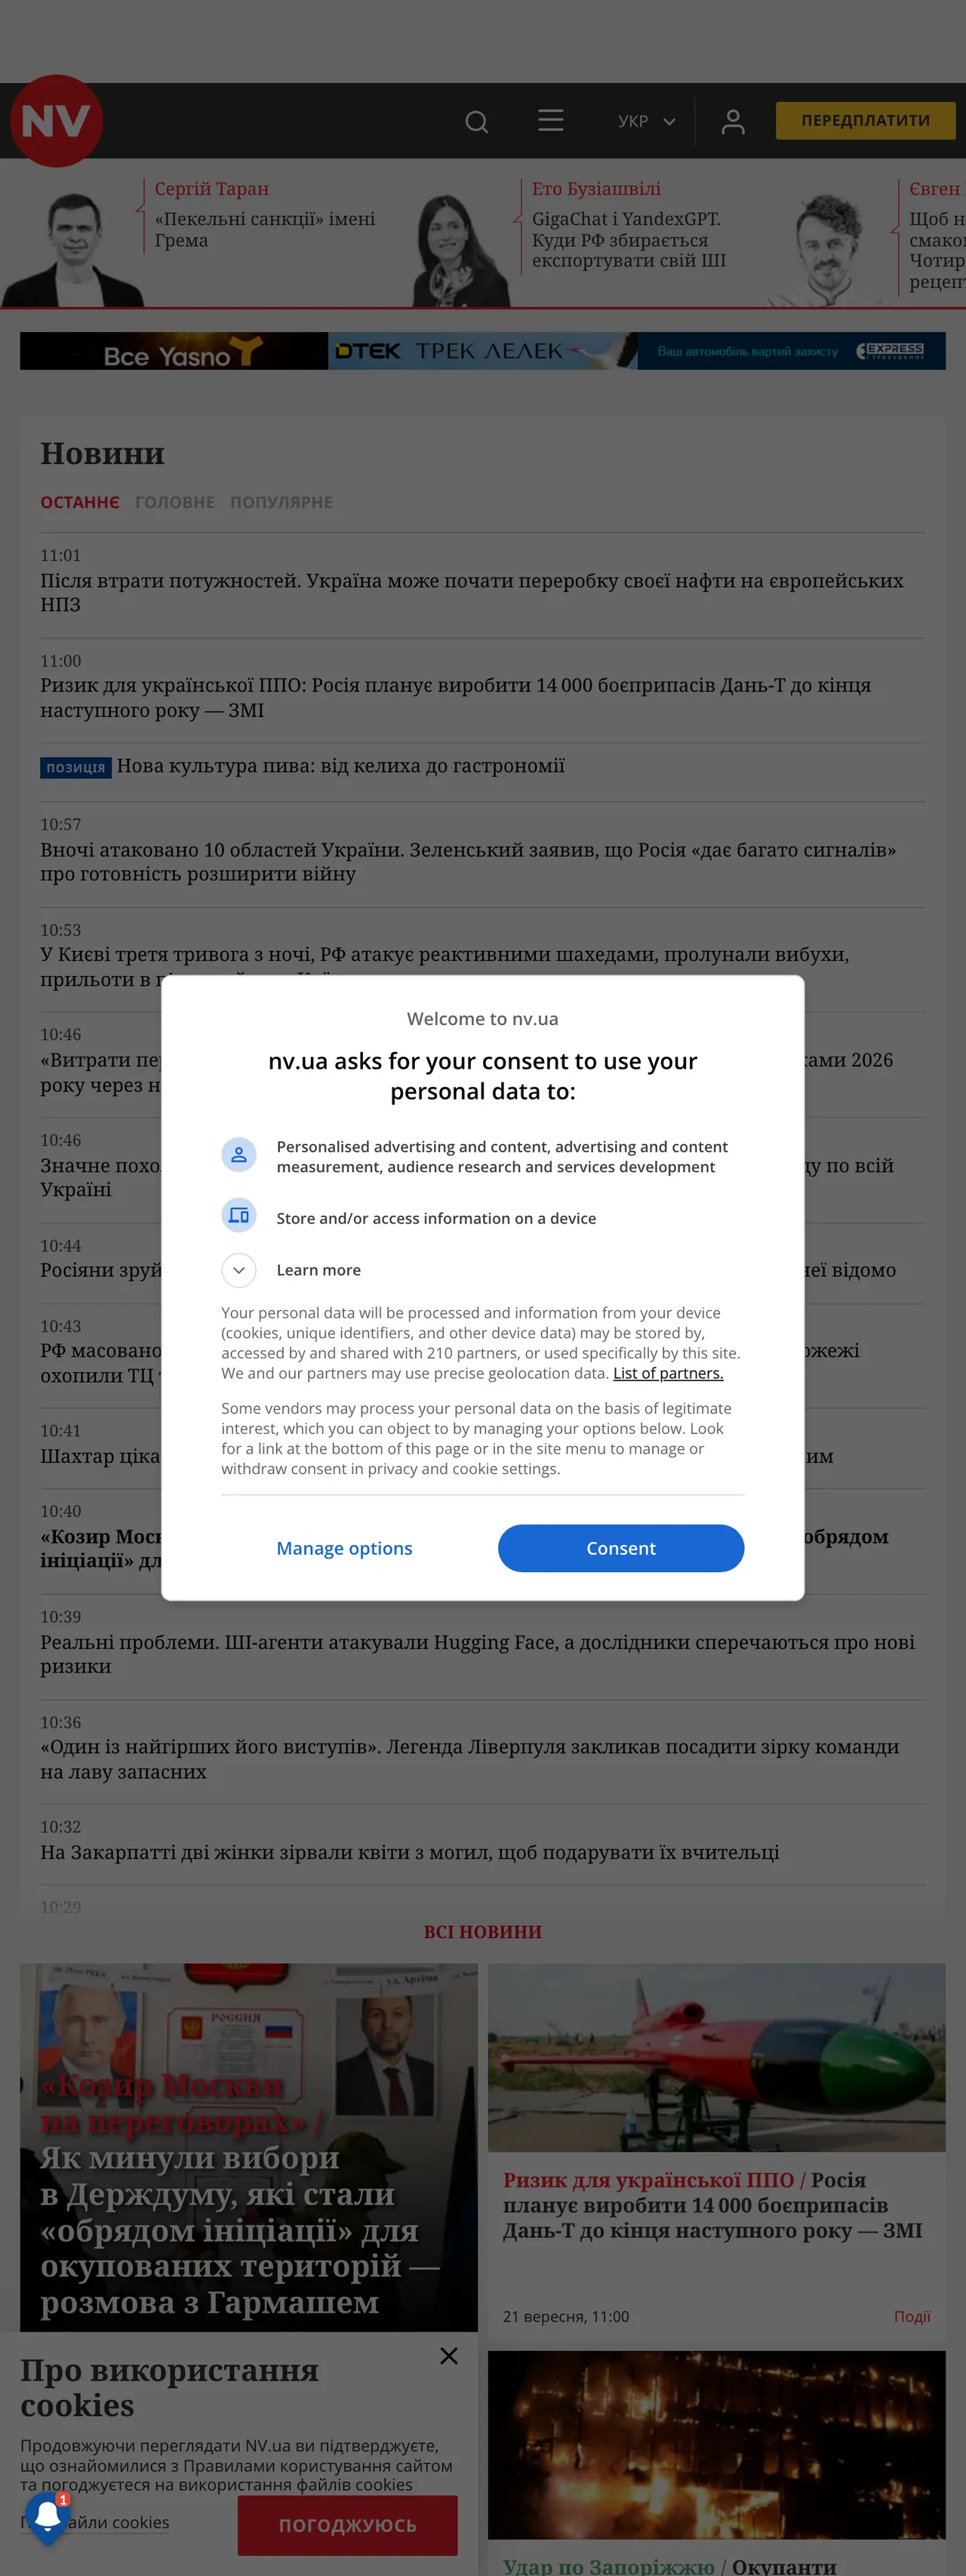This screenshot has height=2576, width=966.
Task: Open the List of partners link
Action: 668,1373
